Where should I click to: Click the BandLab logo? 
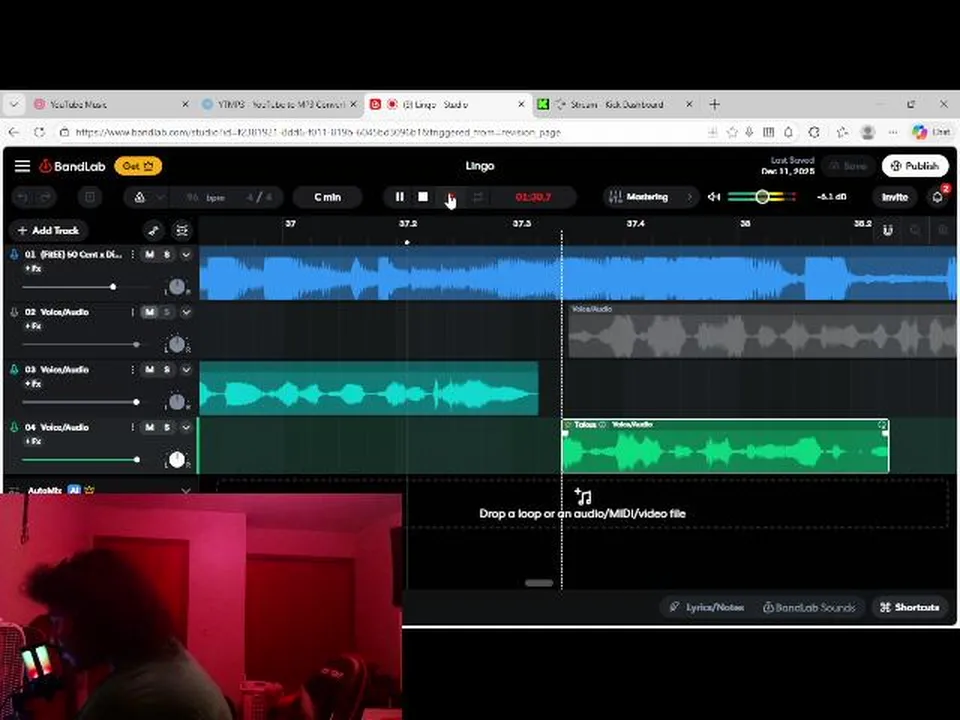tap(72, 166)
